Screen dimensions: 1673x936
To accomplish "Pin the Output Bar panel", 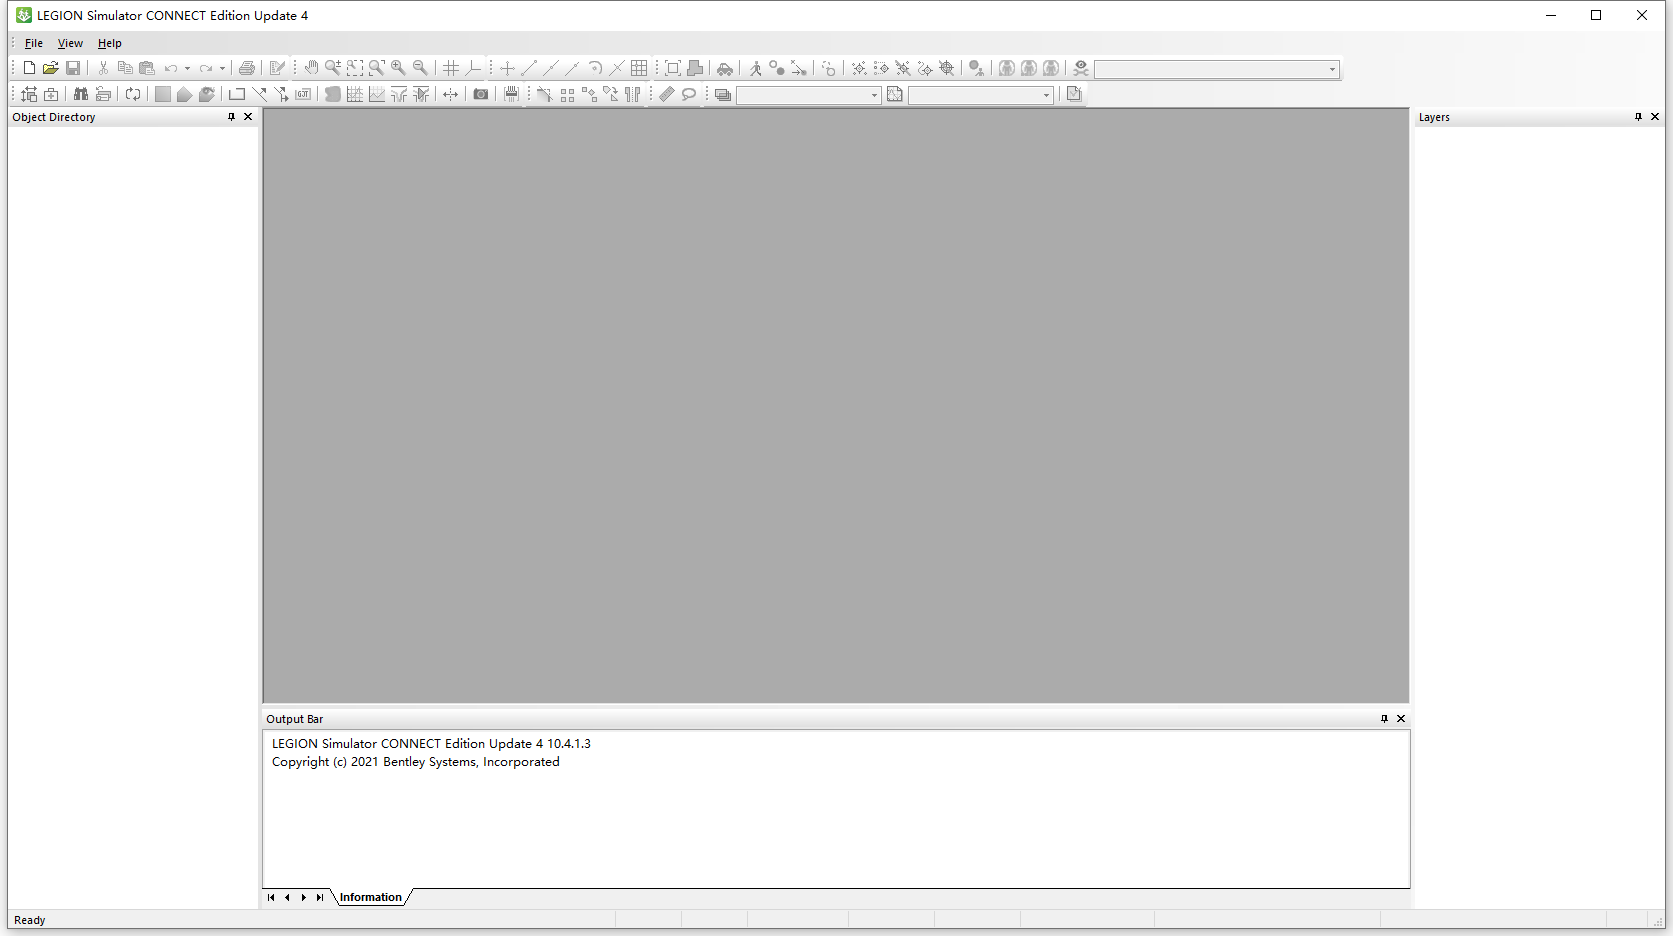I will pyautogui.click(x=1384, y=719).
